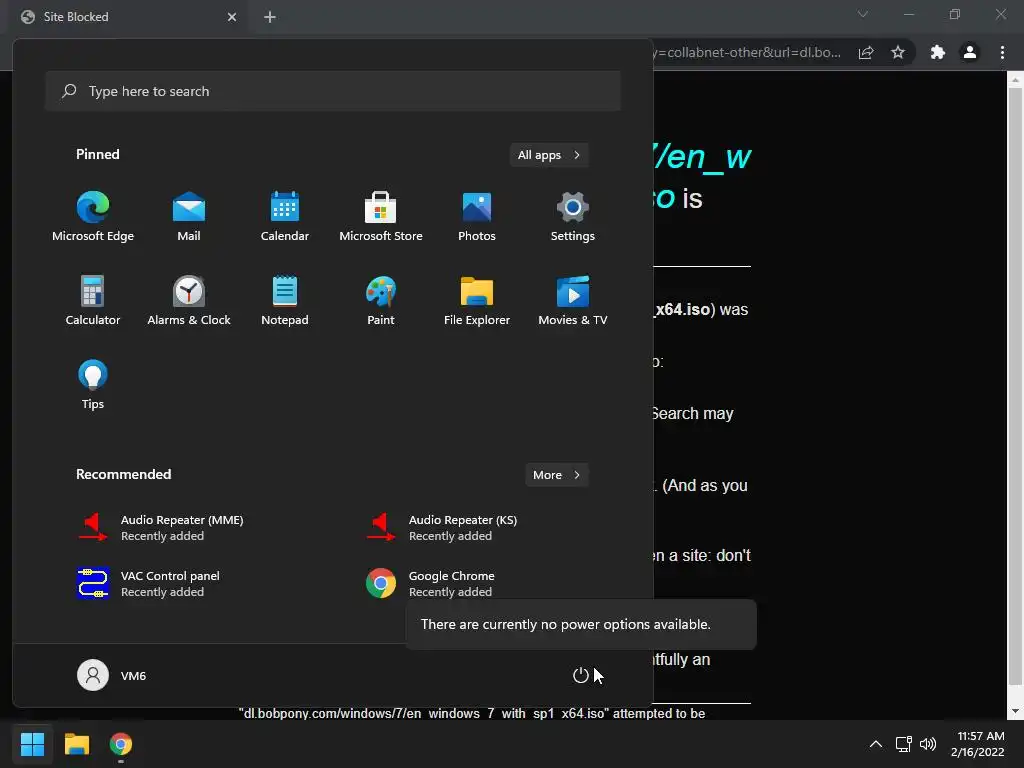Open the Calendar app
Viewport: 1024px width, 768px height.
[285, 217]
